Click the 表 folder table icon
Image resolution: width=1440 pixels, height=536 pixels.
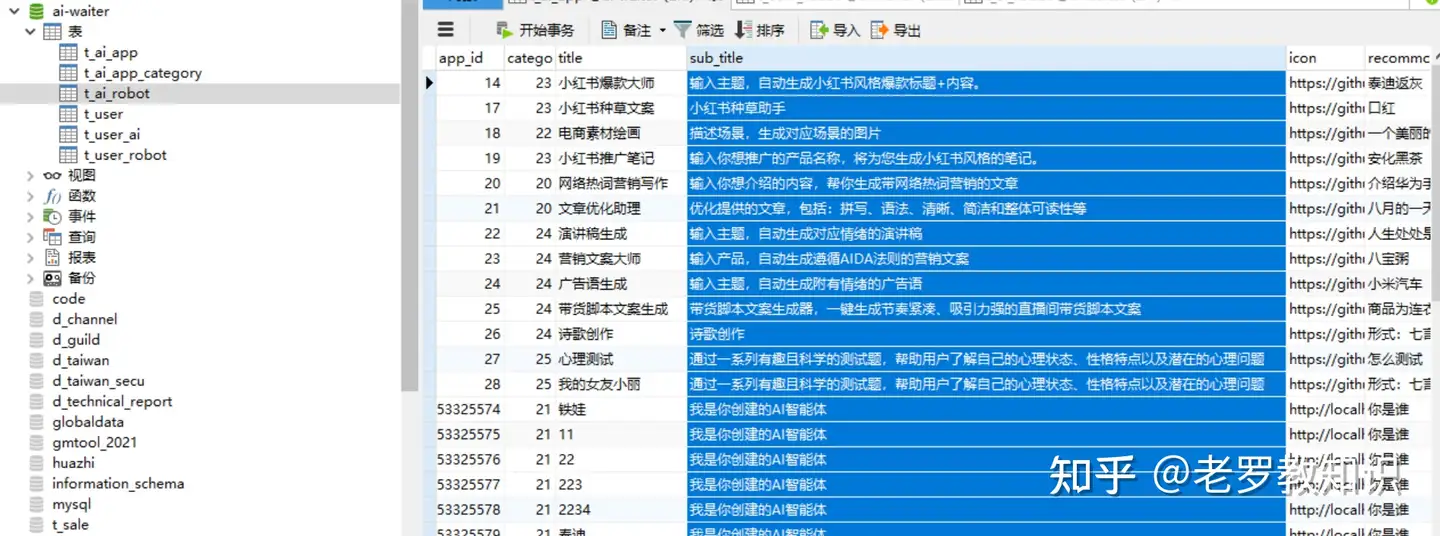pos(52,32)
